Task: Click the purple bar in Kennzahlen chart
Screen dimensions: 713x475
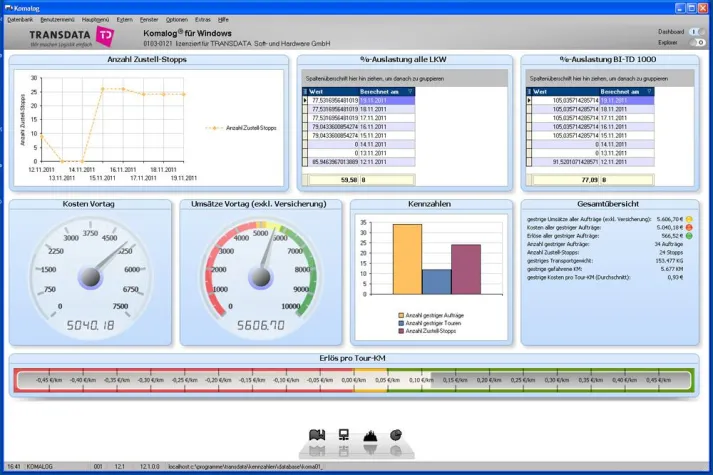Action: [466, 270]
